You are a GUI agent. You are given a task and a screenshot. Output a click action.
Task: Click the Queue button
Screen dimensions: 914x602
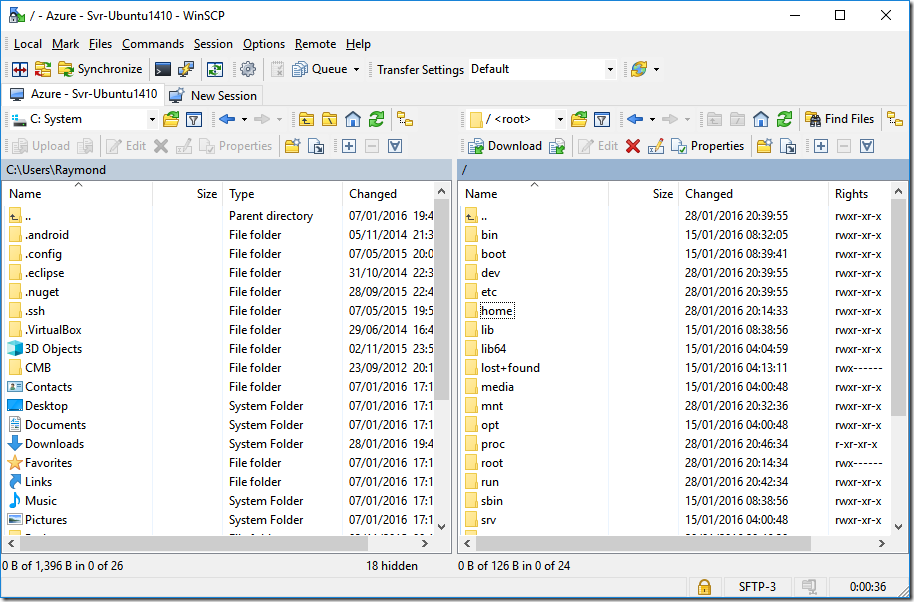[319, 69]
